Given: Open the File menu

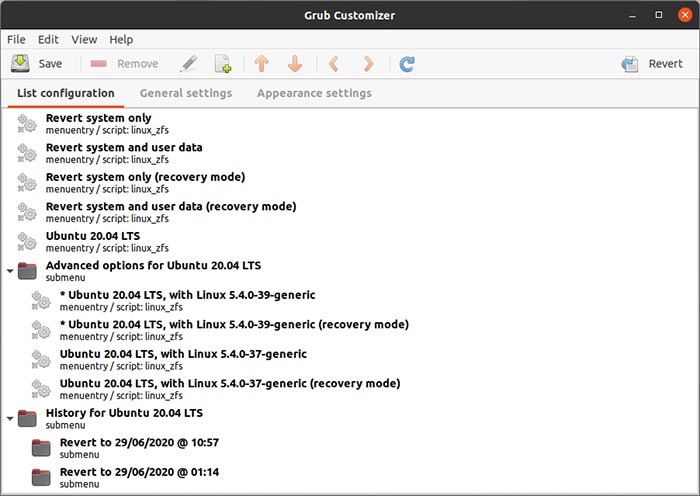Looking at the screenshot, I should (x=16, y=39).
